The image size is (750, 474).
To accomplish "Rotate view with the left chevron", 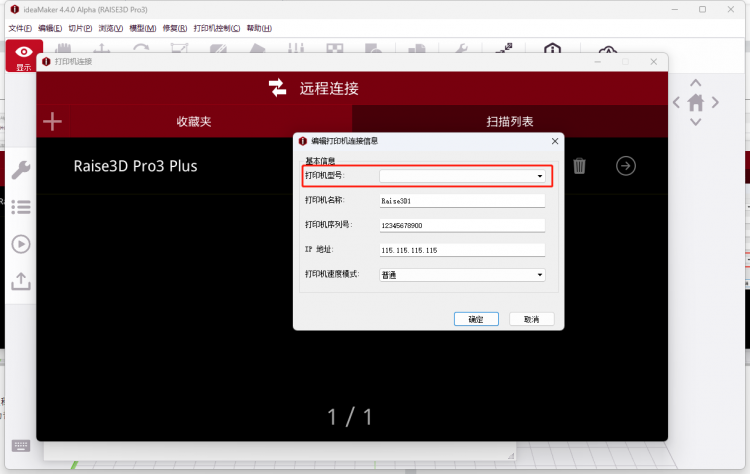I will [676, 102].
